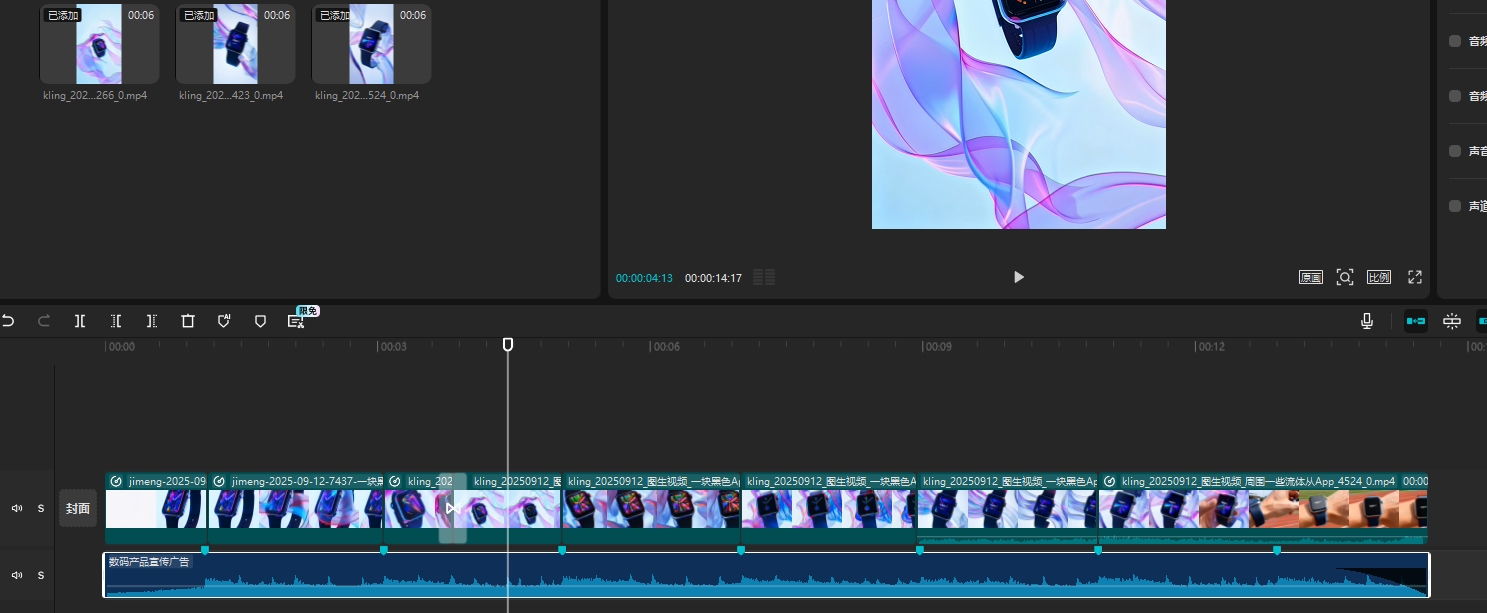
Task: Delete the selected clip with trash icon
Action: [x=188, y=321]
